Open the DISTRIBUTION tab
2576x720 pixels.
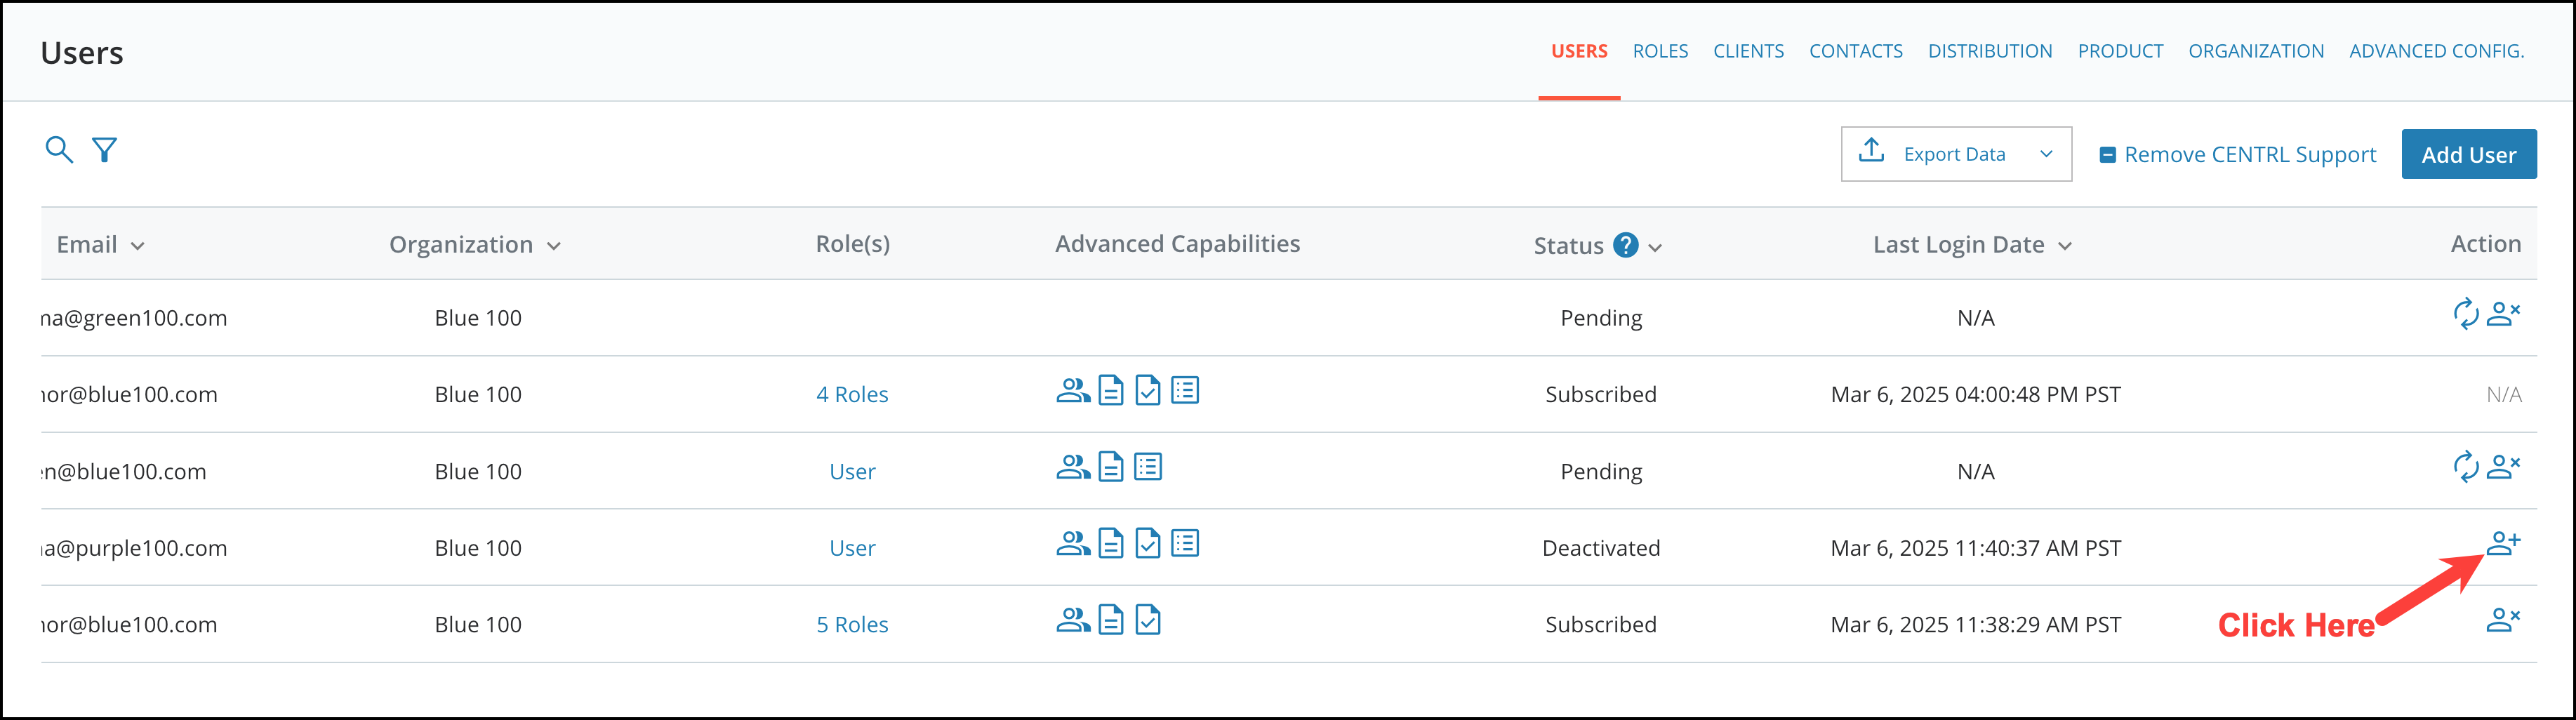pyautogui.click(x=1989, y=50)
